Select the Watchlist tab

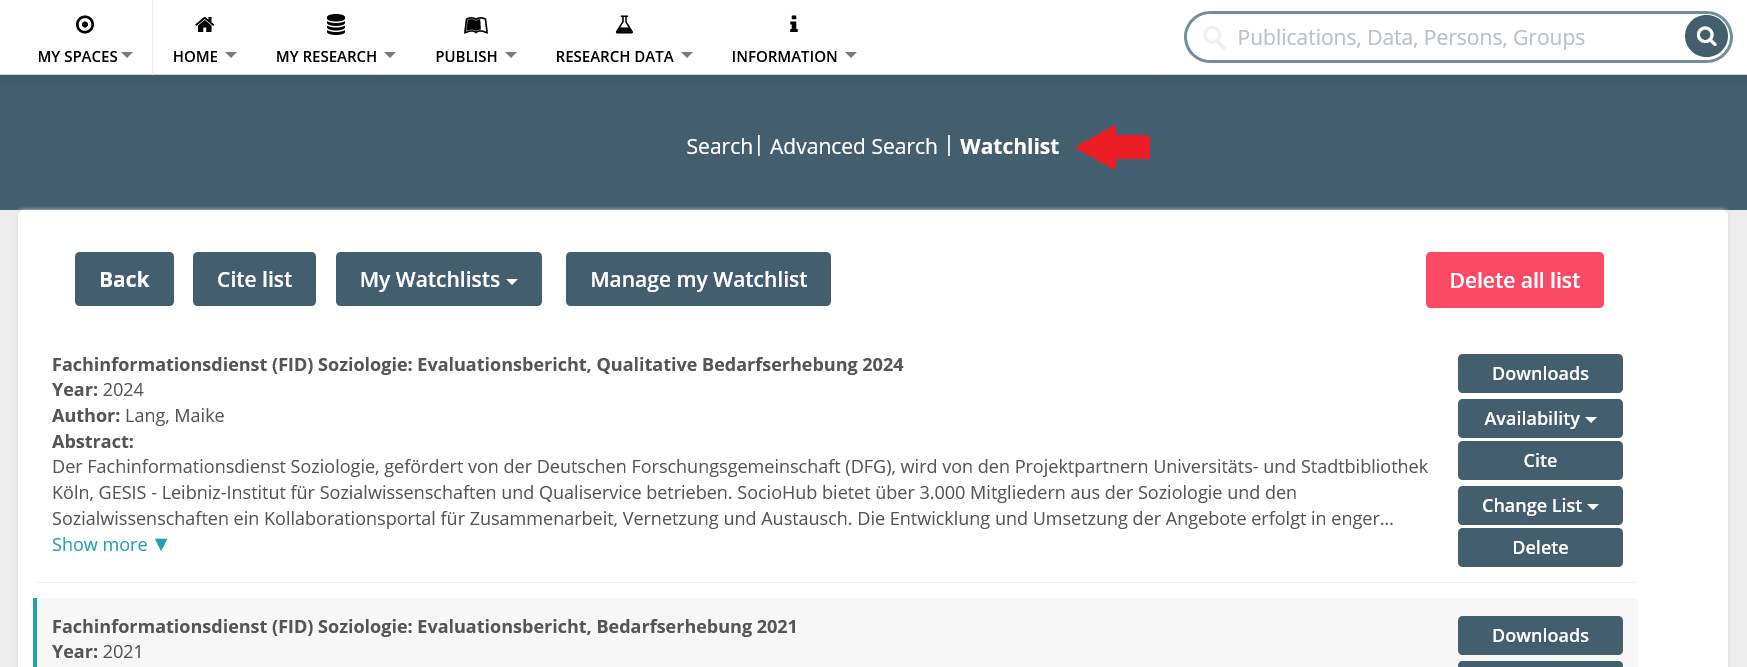click(x=1009, y=147)
